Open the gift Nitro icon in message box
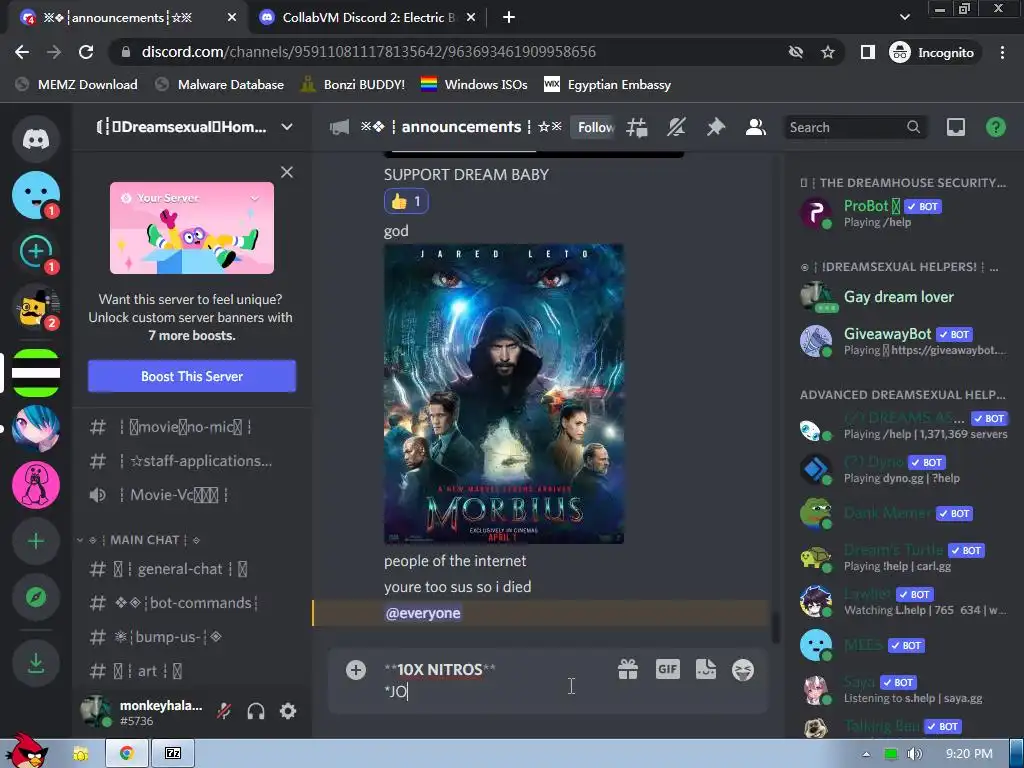Image resolution: width=1024 pixels, height=768 pixels. [628, 669]
